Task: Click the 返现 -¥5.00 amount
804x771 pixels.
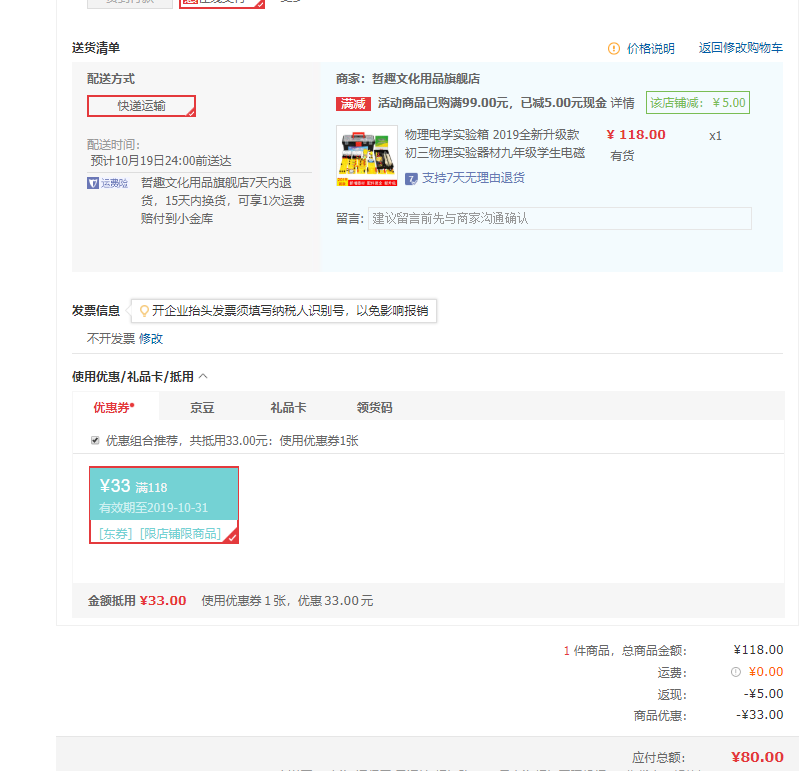Action: (x=763, y=694)
